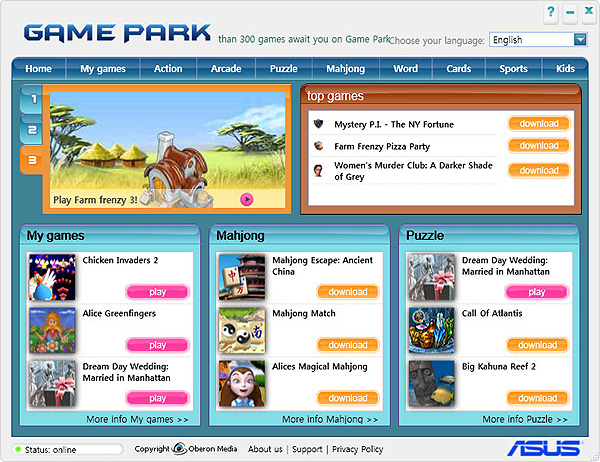Viewport: 600px width, 462px height.
Task: Download Mahjong Match
Action: coord(348,345)
